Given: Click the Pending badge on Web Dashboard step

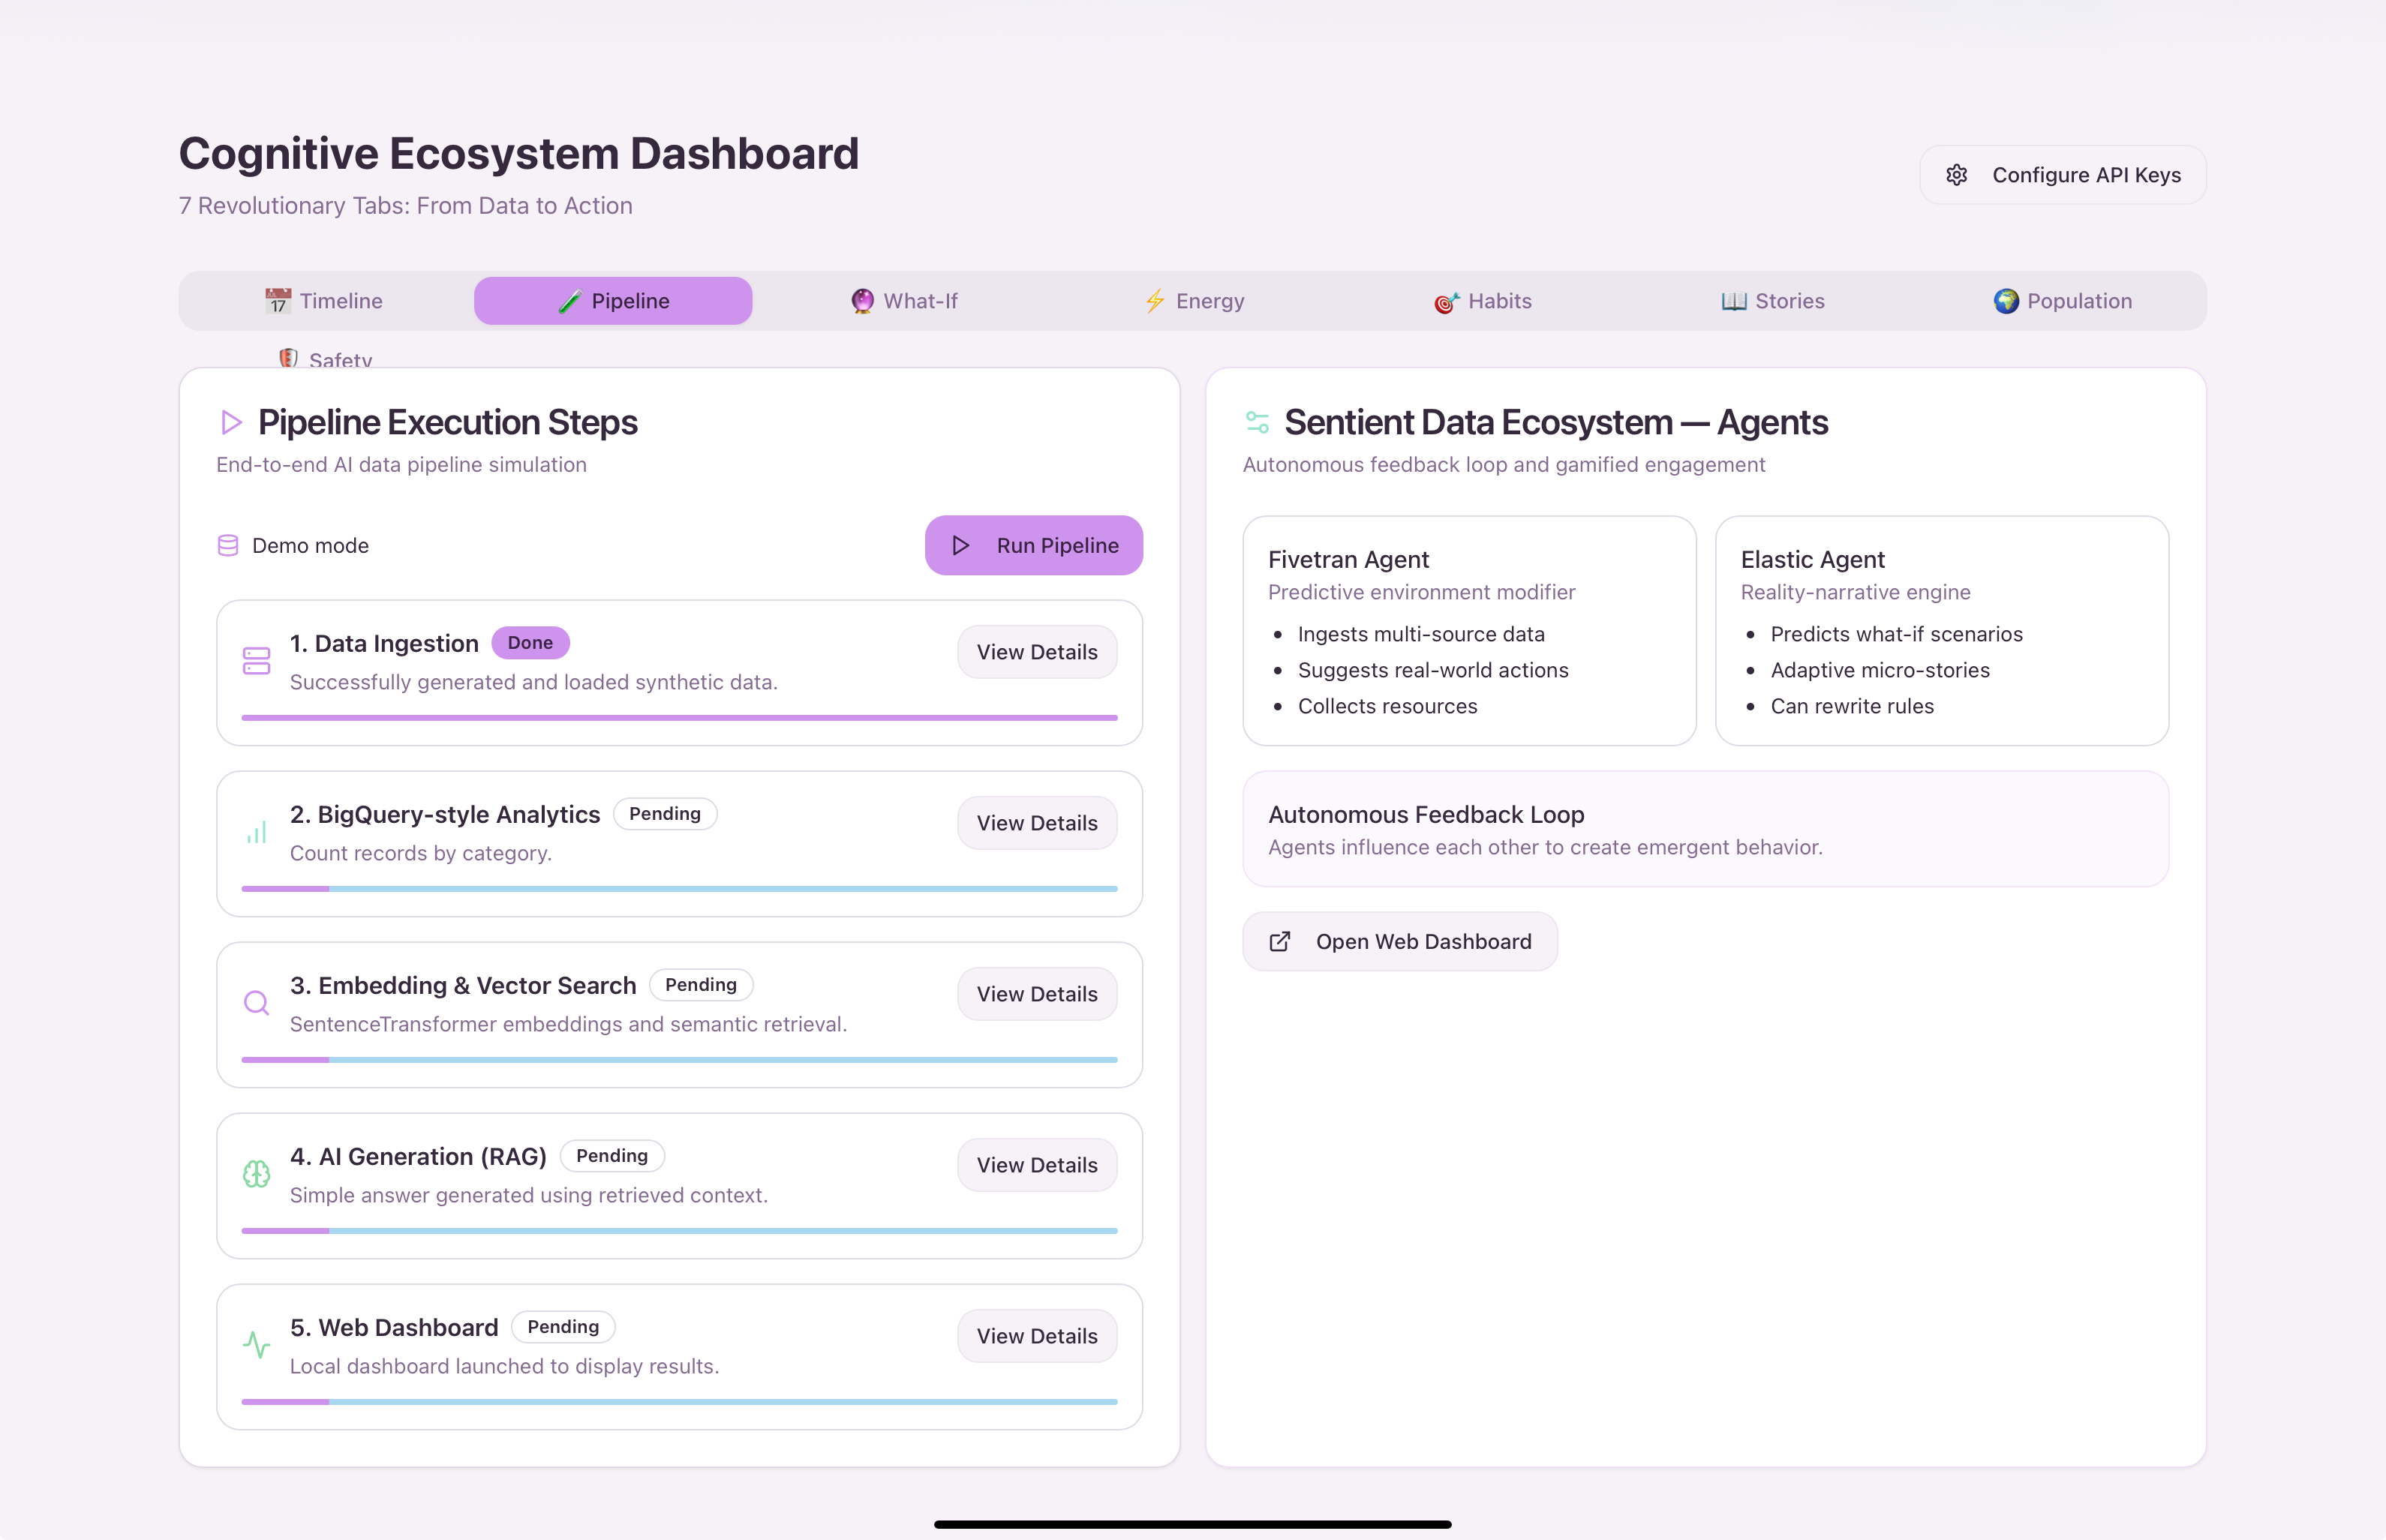Looking at the screenshot, I should click(563, 1327).
